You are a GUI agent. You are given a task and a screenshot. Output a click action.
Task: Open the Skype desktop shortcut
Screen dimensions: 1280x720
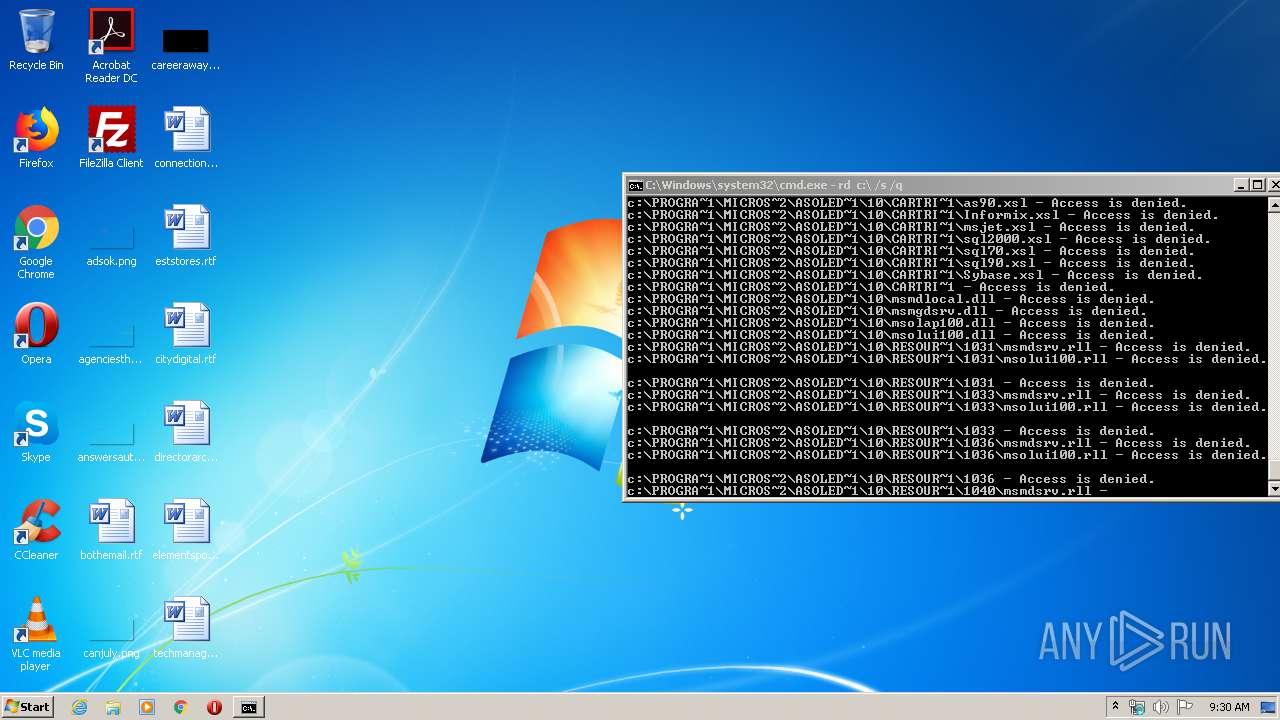[36, 433]
